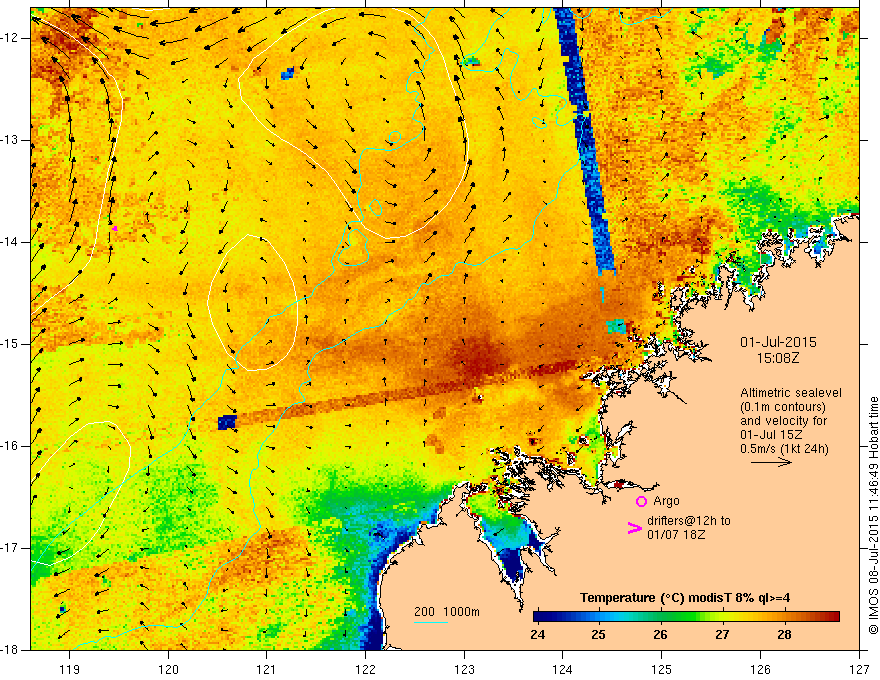The height and width of the screenshot is (680, 880).
Task: Click the latitude axis label '-12'
Action: coord(10,38)
